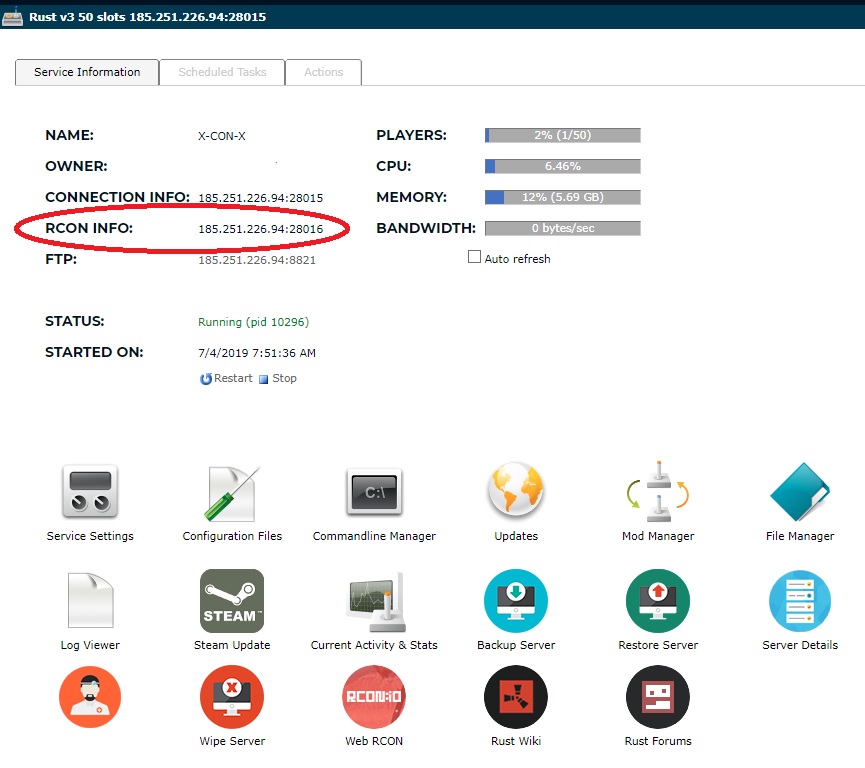This screenshot has width=865, height=768.
Task: Launch Web RCON
Action: [x=374, y=697]
